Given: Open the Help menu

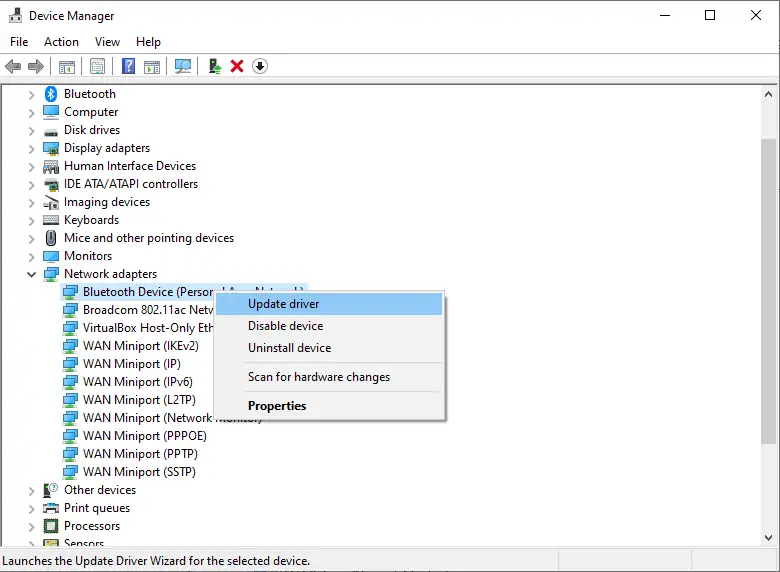Looking at the screenshot, I should [x=148, y=42].
